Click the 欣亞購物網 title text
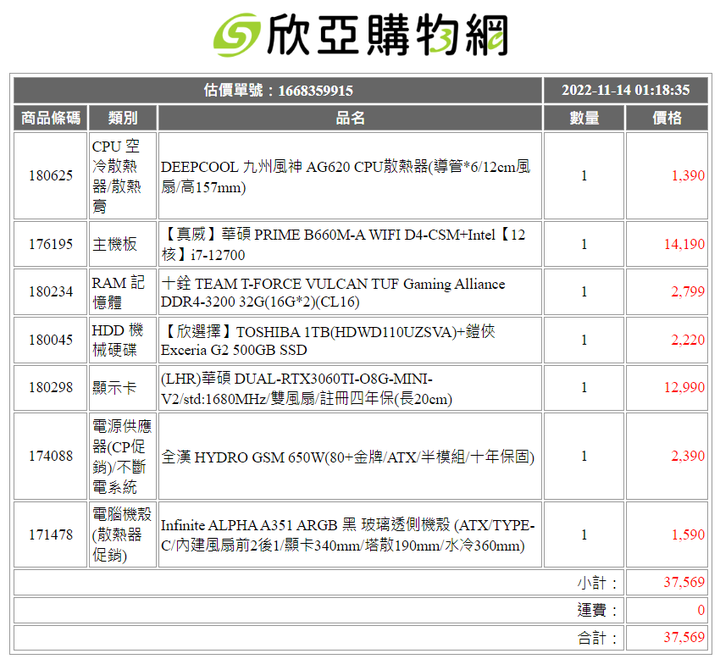This screenshot has width=720, height=659. pos(388,35)
